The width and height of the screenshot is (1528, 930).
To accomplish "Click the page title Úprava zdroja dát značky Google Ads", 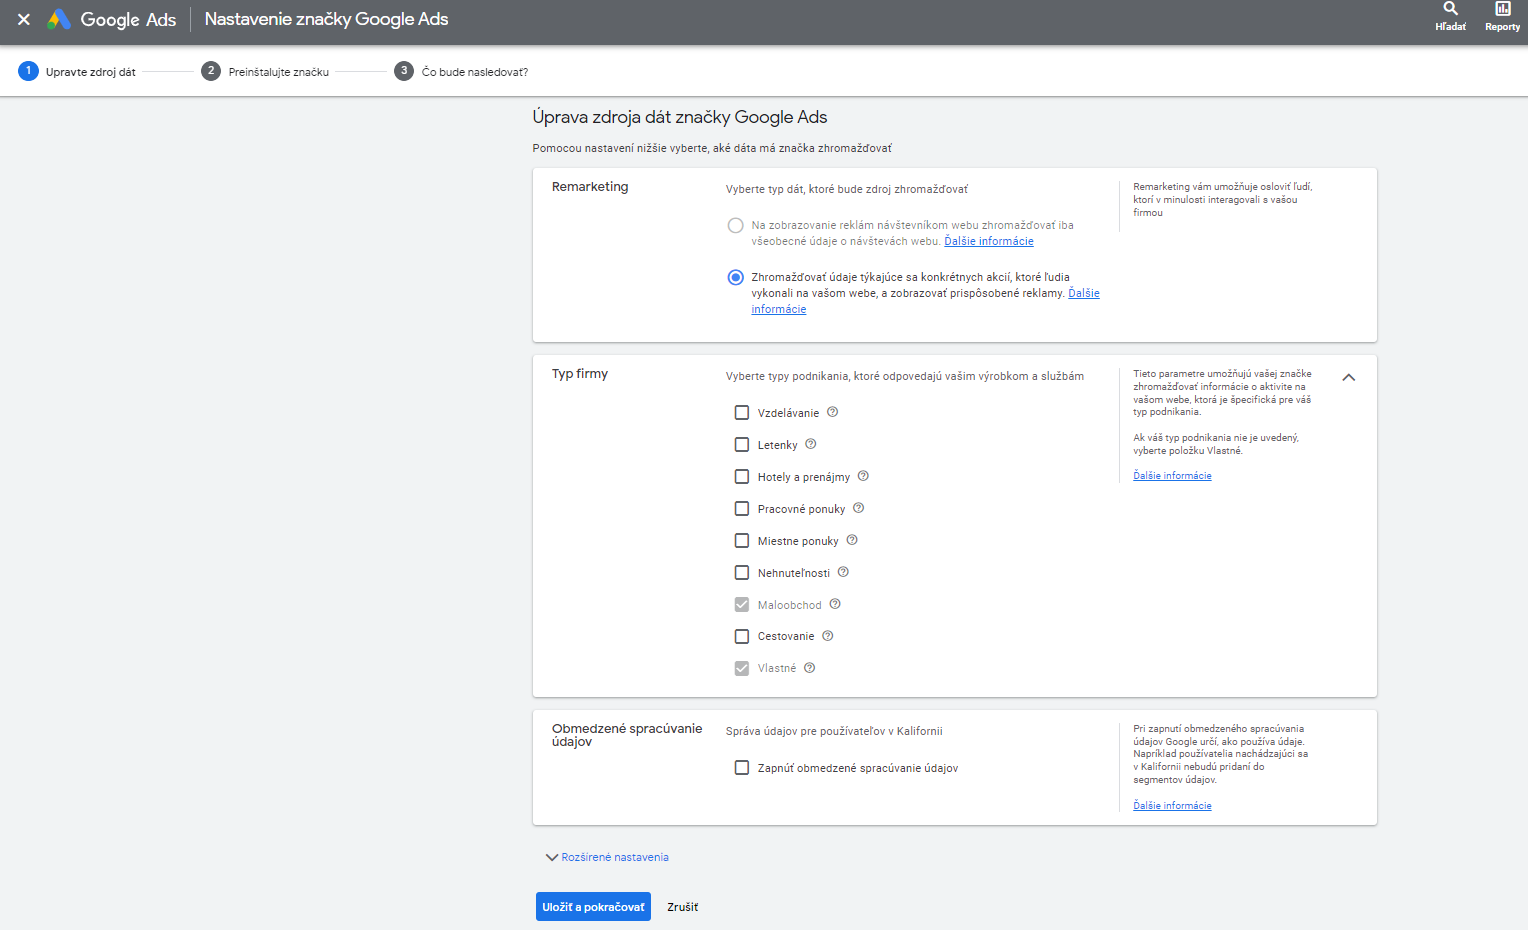I will [680, 117].
